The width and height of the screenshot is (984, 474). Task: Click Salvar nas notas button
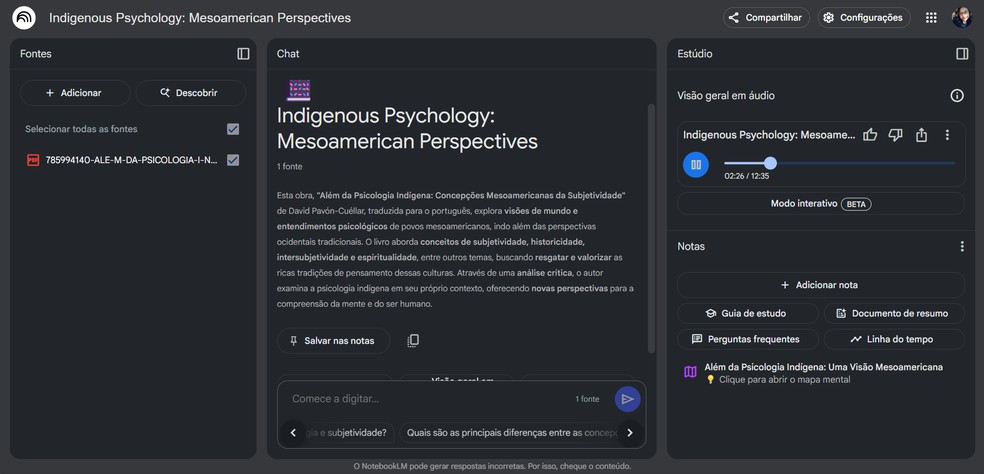tap(333, 341)
